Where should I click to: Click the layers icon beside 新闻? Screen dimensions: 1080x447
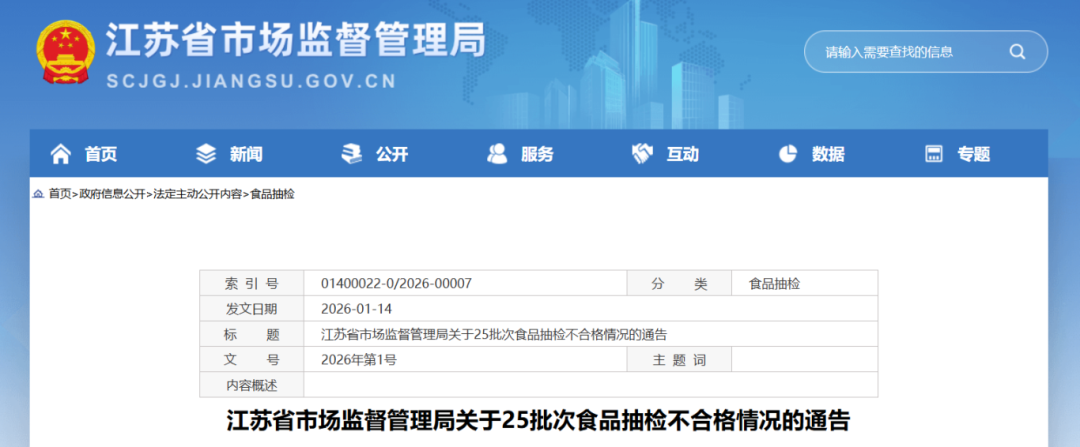206,154
